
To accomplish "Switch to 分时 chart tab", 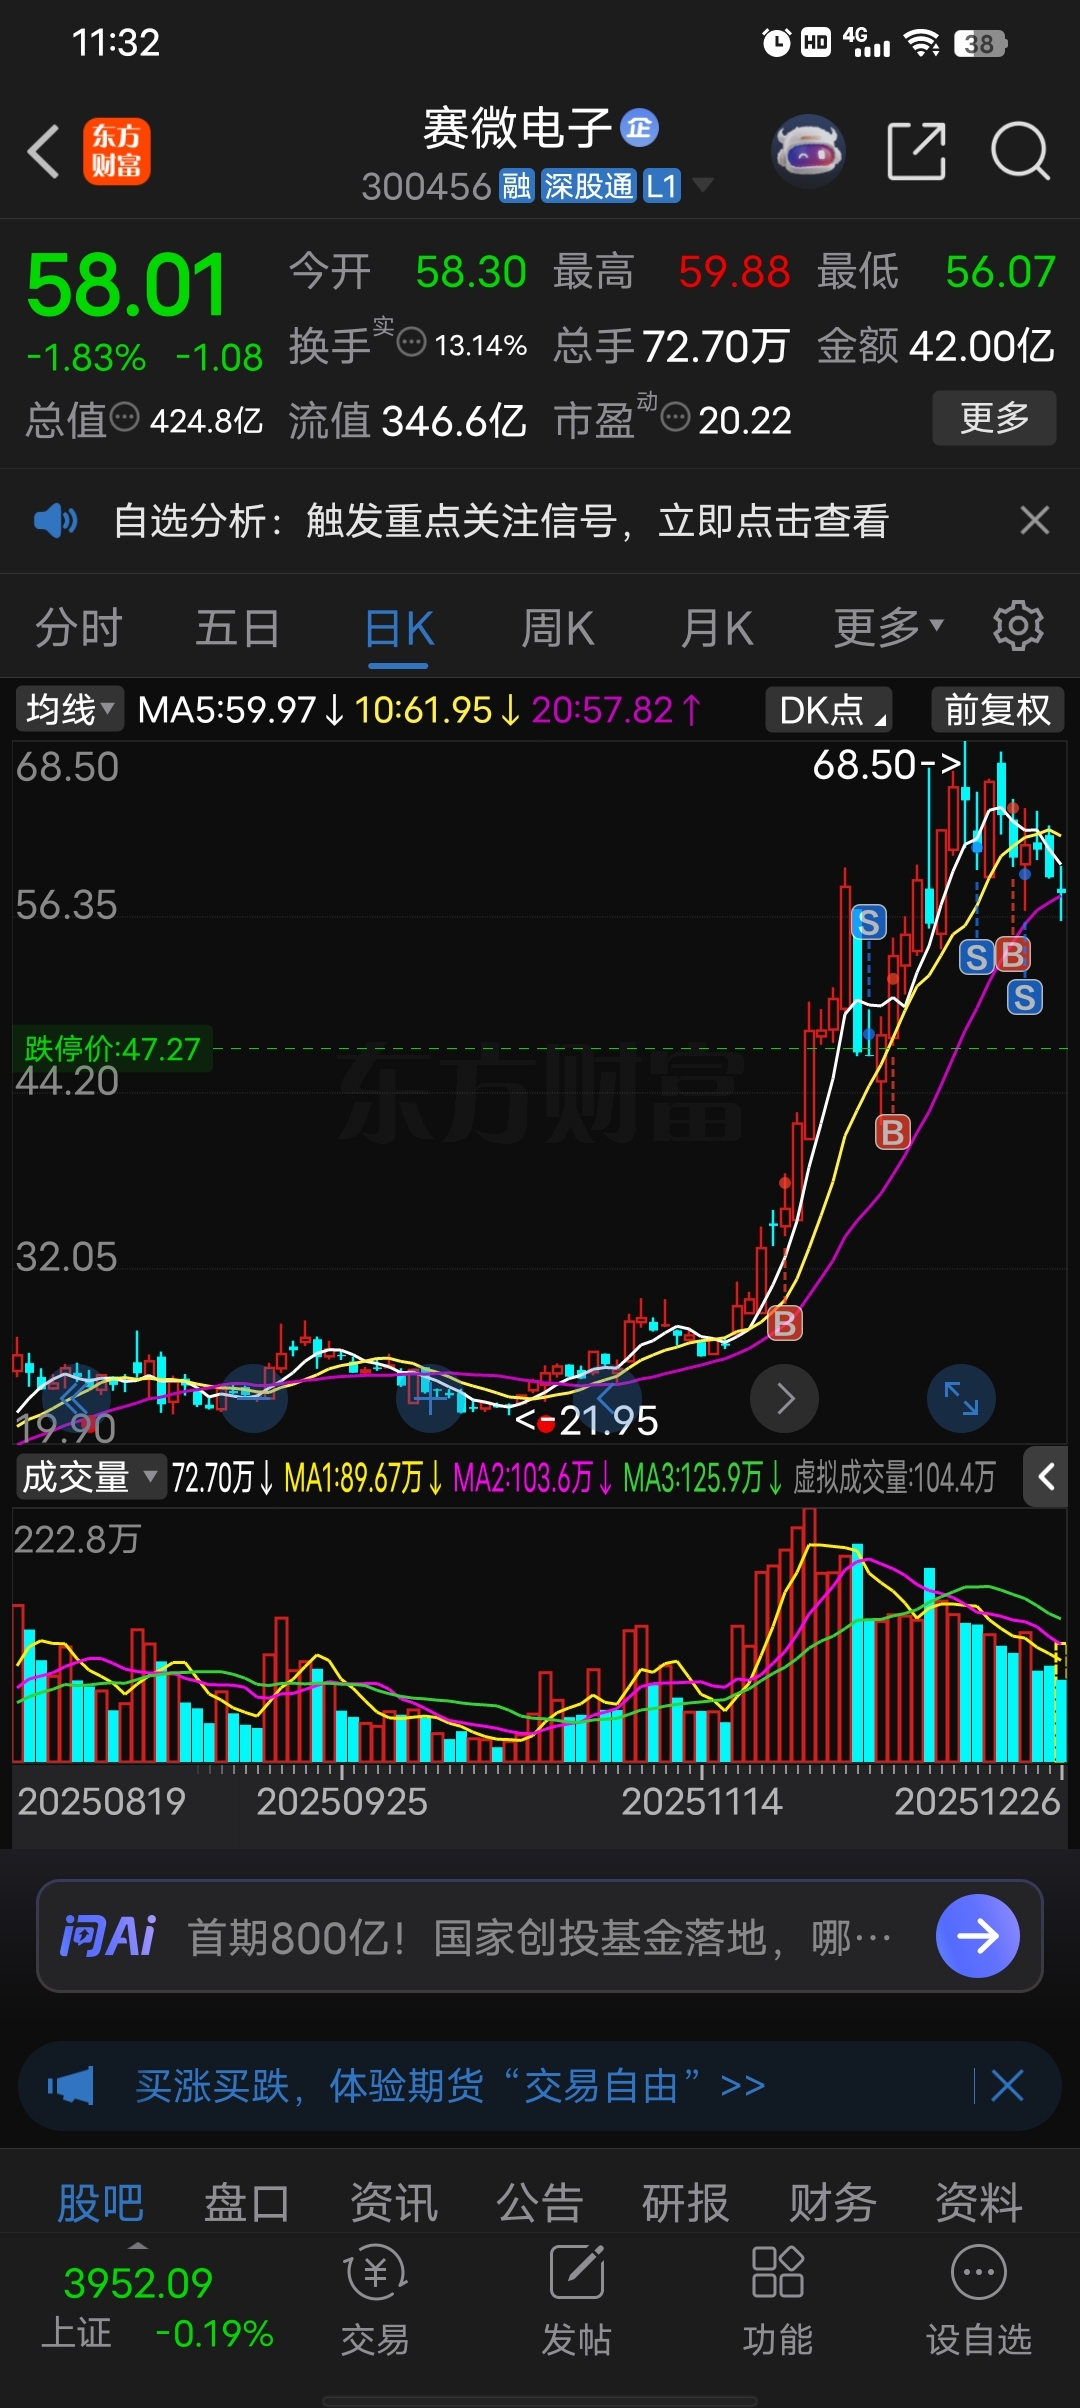I will tap(78, 627).
